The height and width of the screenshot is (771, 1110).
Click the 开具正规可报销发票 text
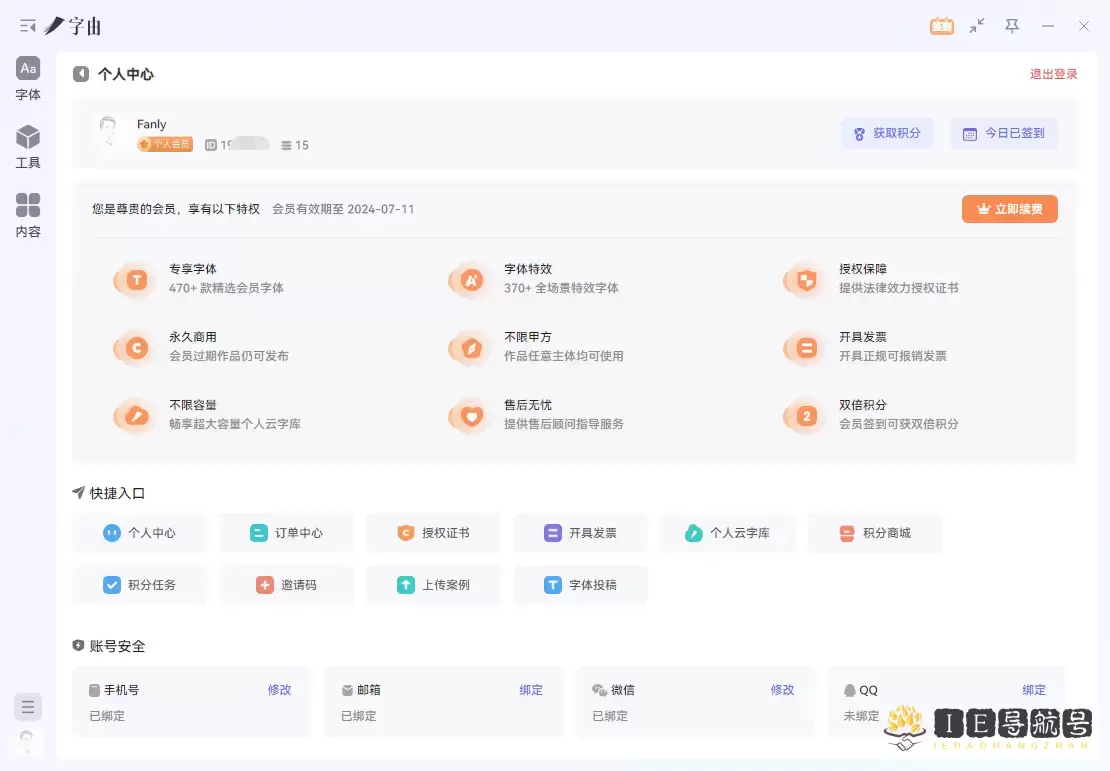[893, 356]
